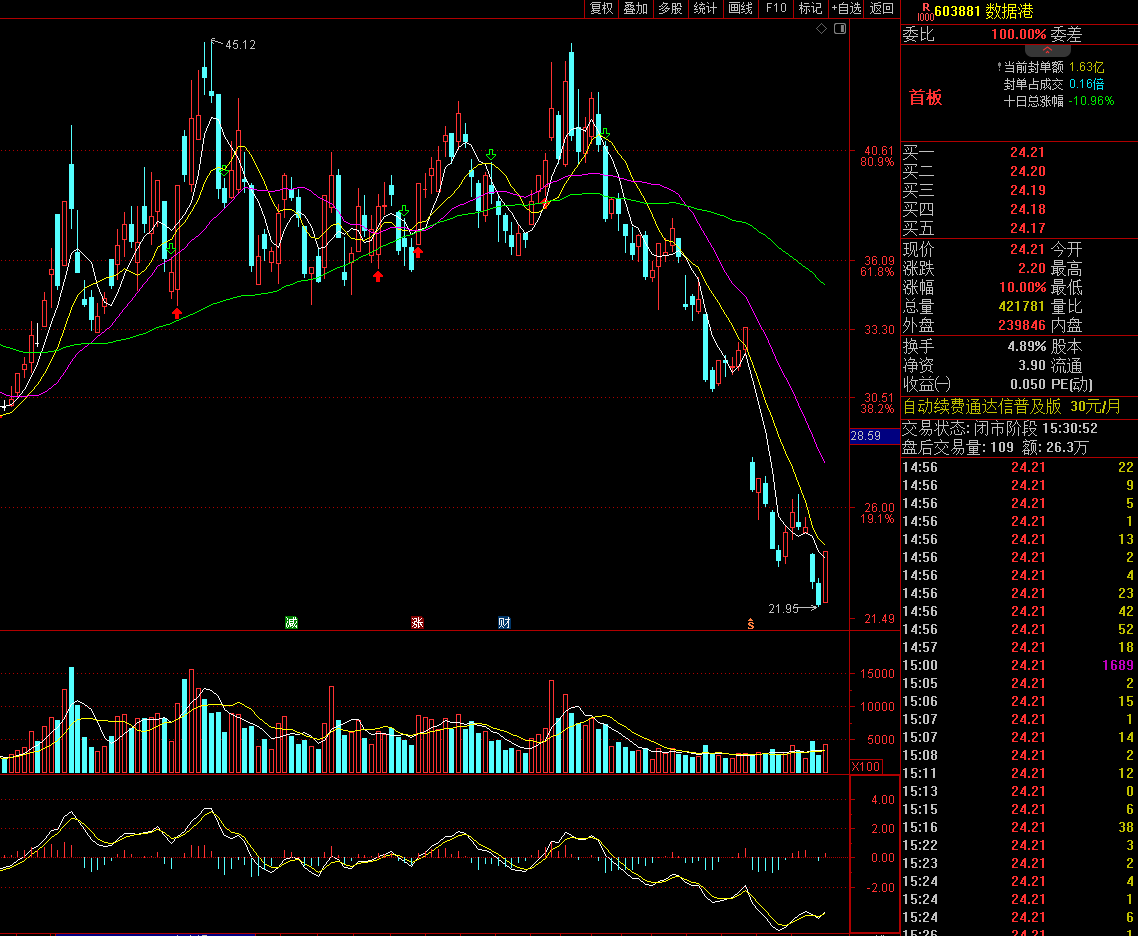Click the 净资 3.90 value
Viewport: 1138px width, 936px height.
tap(1031, 366)
